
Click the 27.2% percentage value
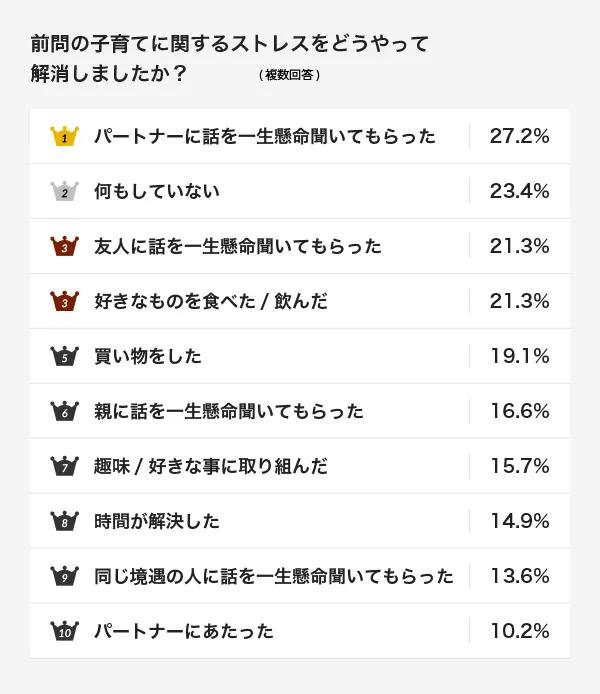[519, 136]
